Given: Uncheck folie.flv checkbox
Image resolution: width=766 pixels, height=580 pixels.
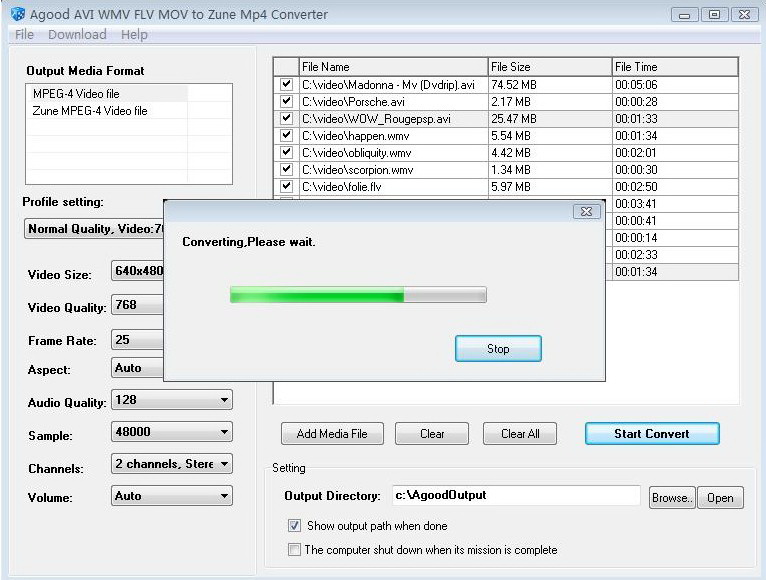Looking at the screenshot, I should pyautogui.click(x=286, y=187).
